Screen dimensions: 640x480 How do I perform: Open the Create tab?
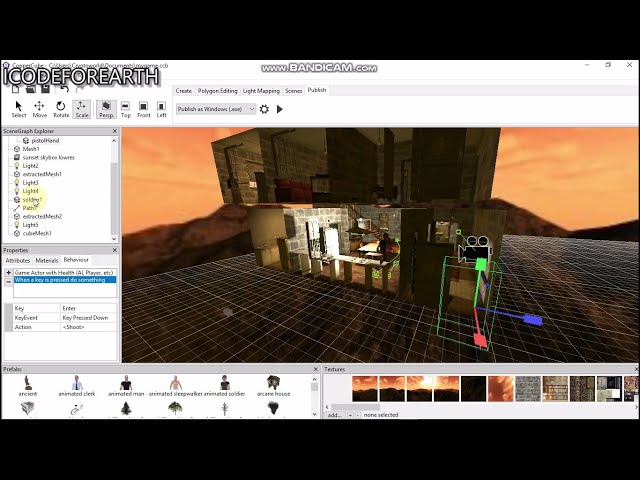click(183, 91)
